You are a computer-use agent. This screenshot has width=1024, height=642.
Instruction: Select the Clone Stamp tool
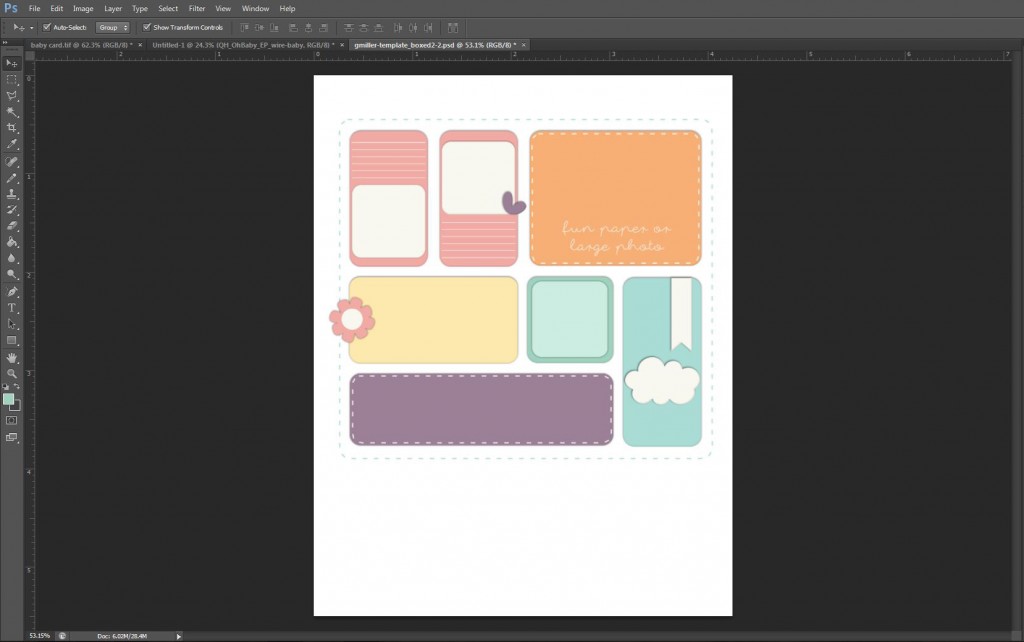(12, 194)
